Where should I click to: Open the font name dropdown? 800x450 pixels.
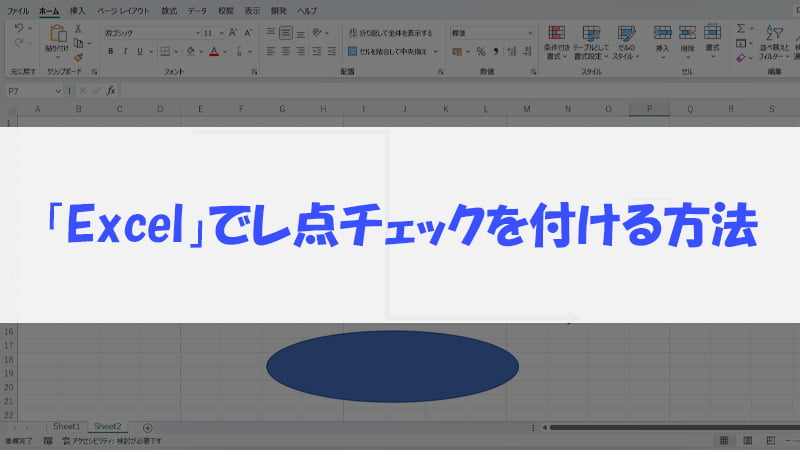click(x=199, y=32)
